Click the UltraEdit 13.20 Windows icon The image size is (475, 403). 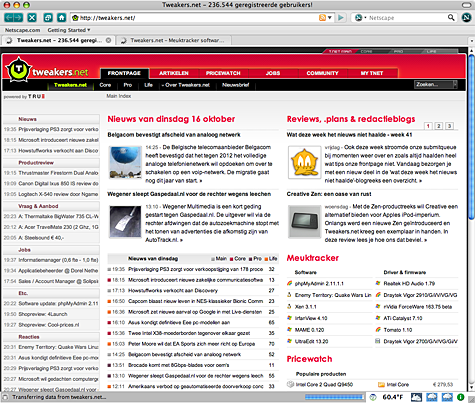coord(289,341)
